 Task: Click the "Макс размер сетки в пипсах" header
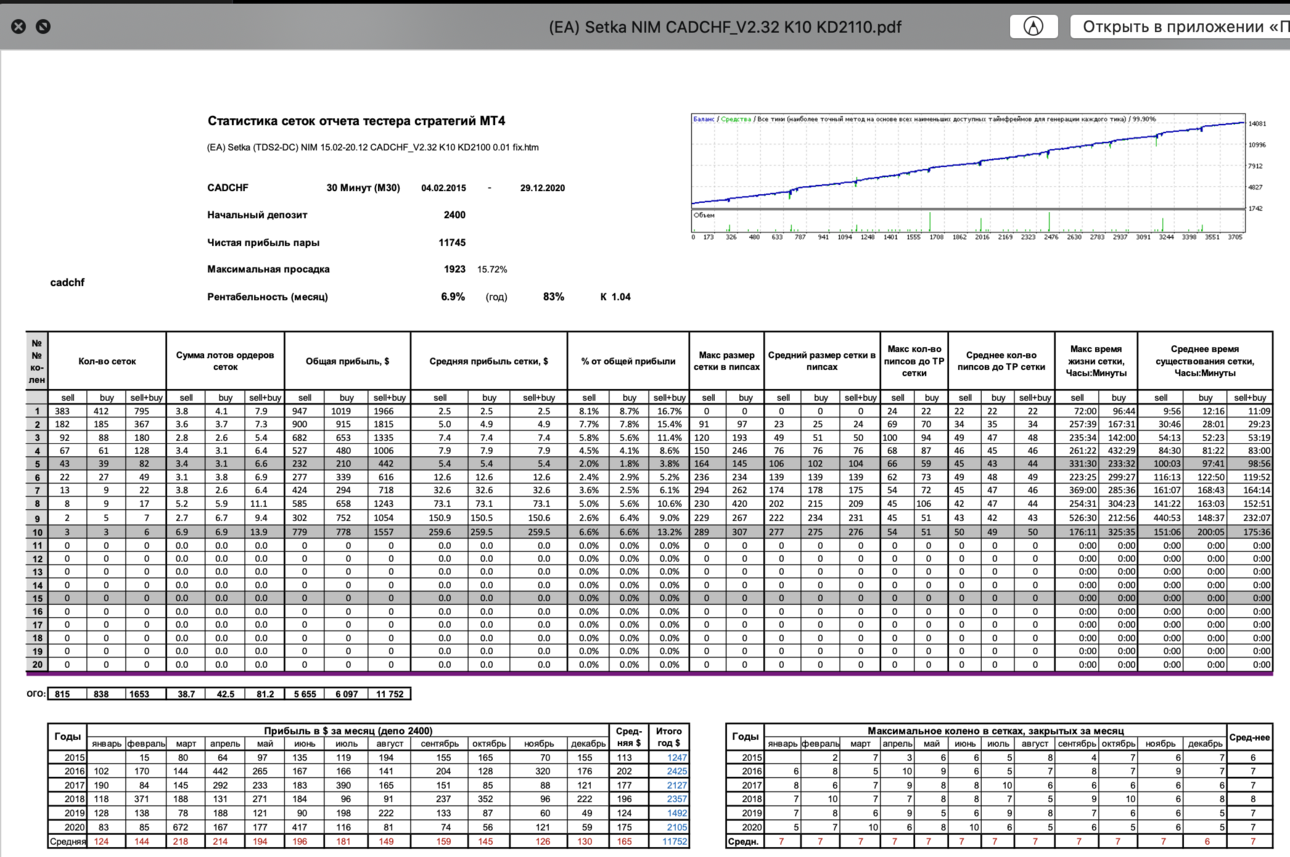pos(727,361)
